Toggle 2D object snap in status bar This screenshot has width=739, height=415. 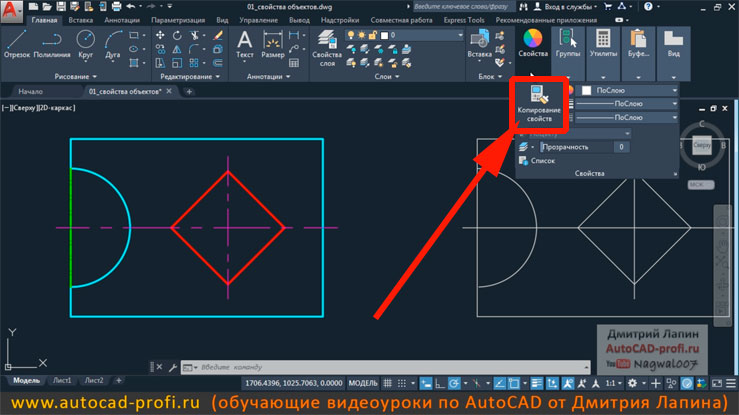pyautogui.click(x=514, y=383)
